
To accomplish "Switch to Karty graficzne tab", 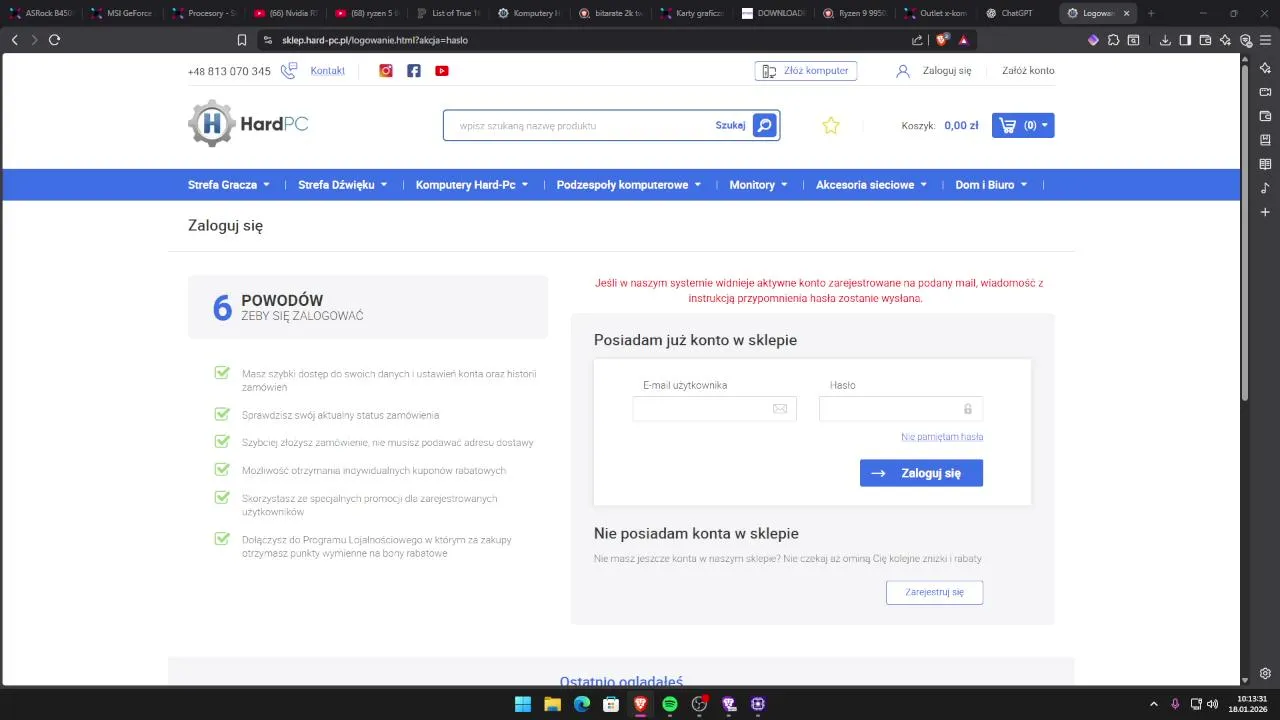I will [x=692, y=13].
